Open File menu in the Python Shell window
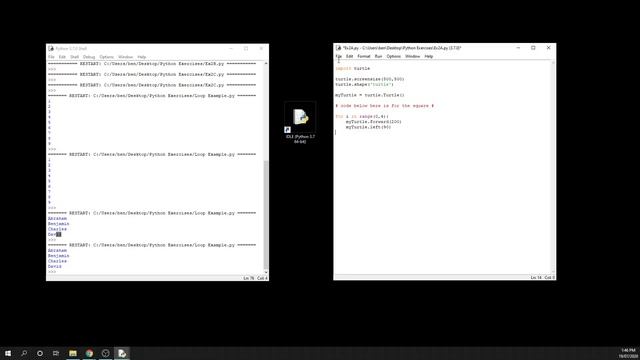This screenshot has height=360, width=640. 51,57
